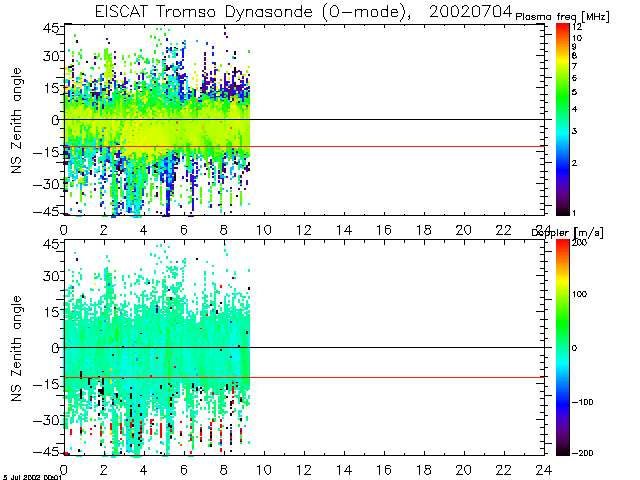
Task: Click the "-45" zenith tick of Doppler plot
Action: tap(45, 453)
